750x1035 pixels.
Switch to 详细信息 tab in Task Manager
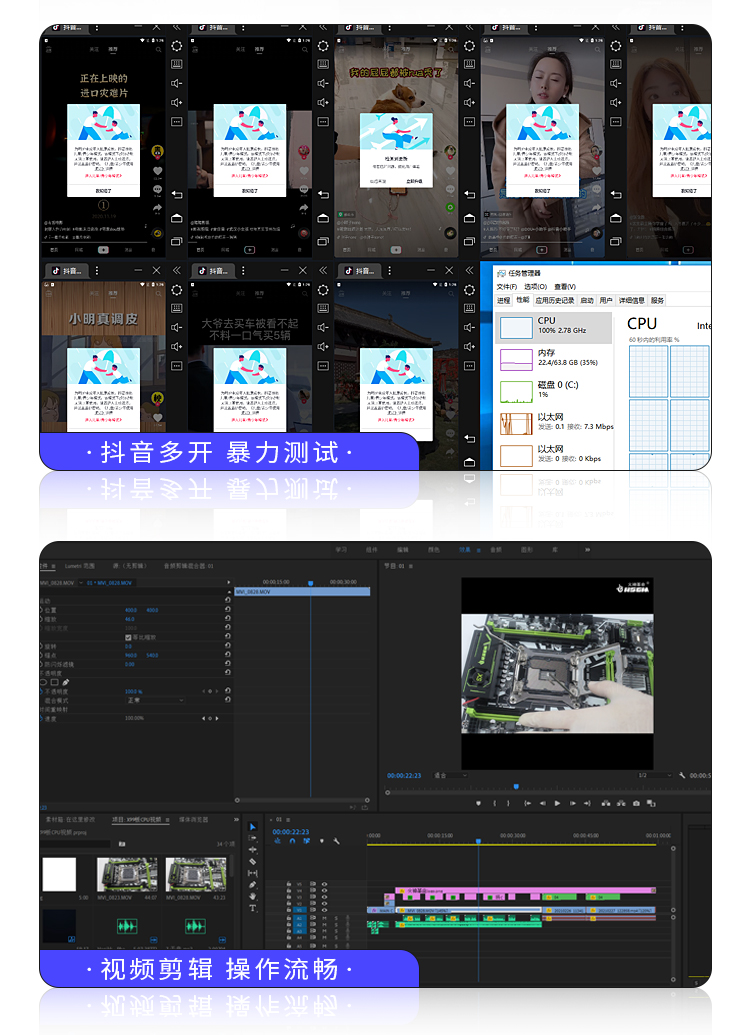632,300
